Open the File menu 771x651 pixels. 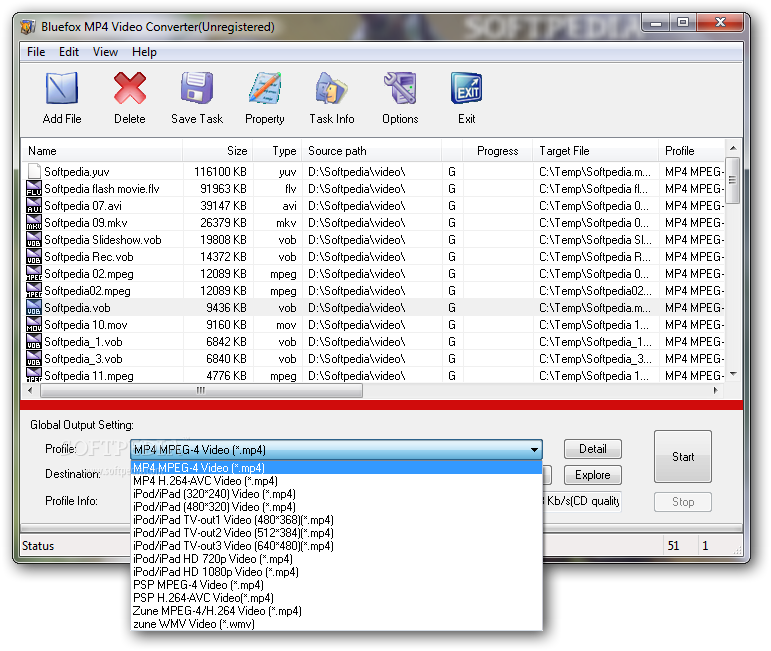[36, 52]
